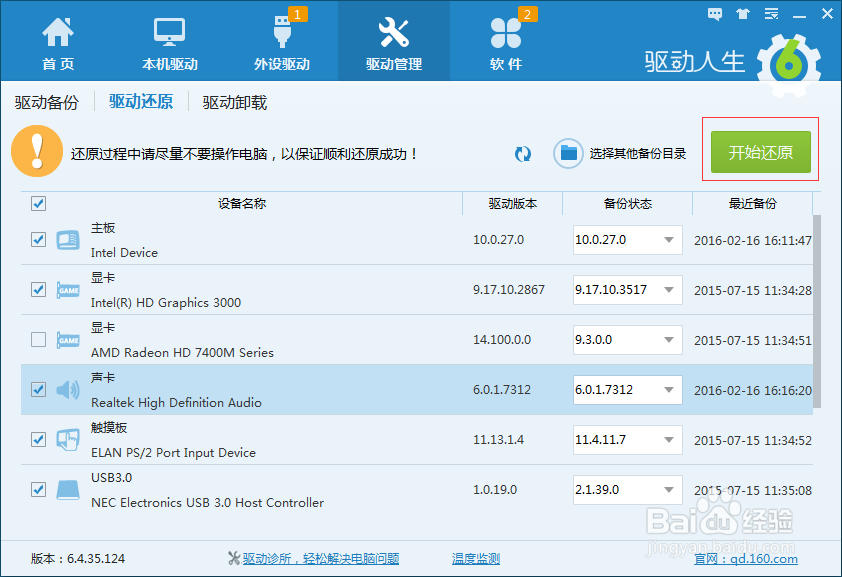The height and width of the screenshot is (577, 842).
Task: Click the 驱动版本 column header
Action: coord(512,203)
